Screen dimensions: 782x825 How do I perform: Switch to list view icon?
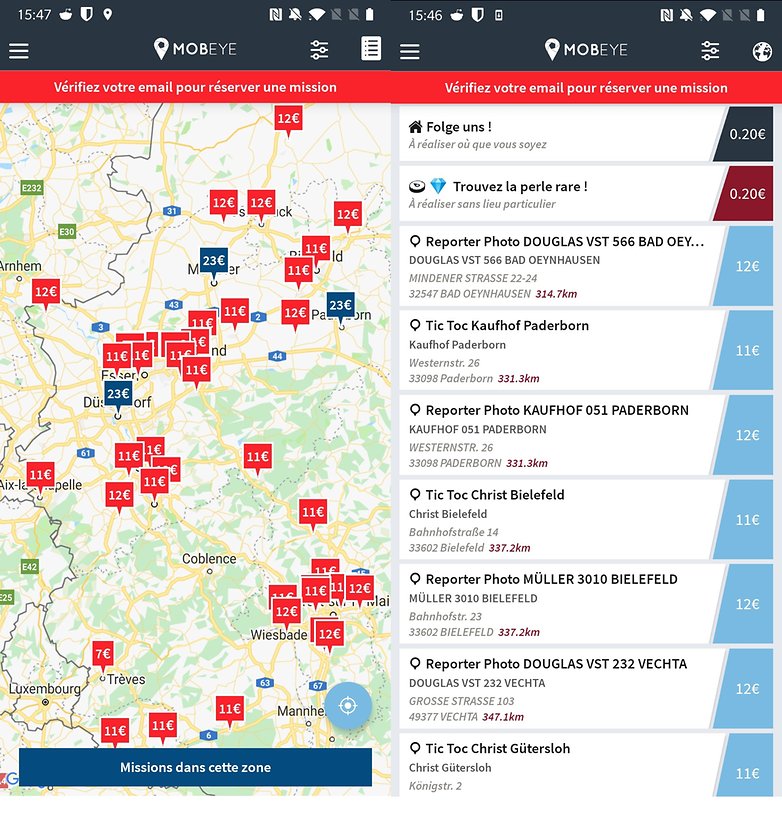click(371, 49)
